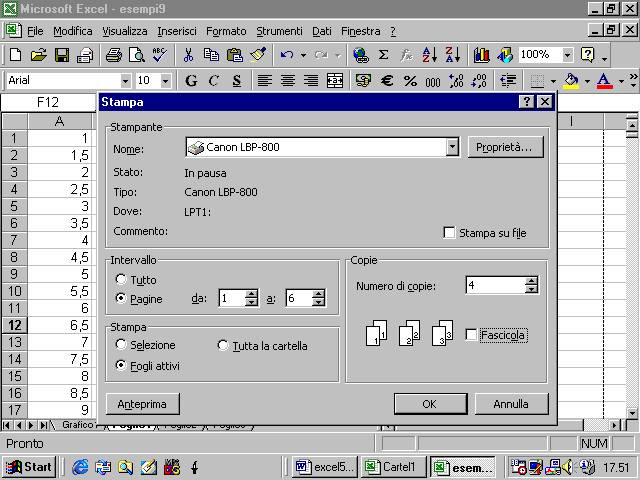
Task: Click the Merge and Center icon
Action: pos(335,81)
